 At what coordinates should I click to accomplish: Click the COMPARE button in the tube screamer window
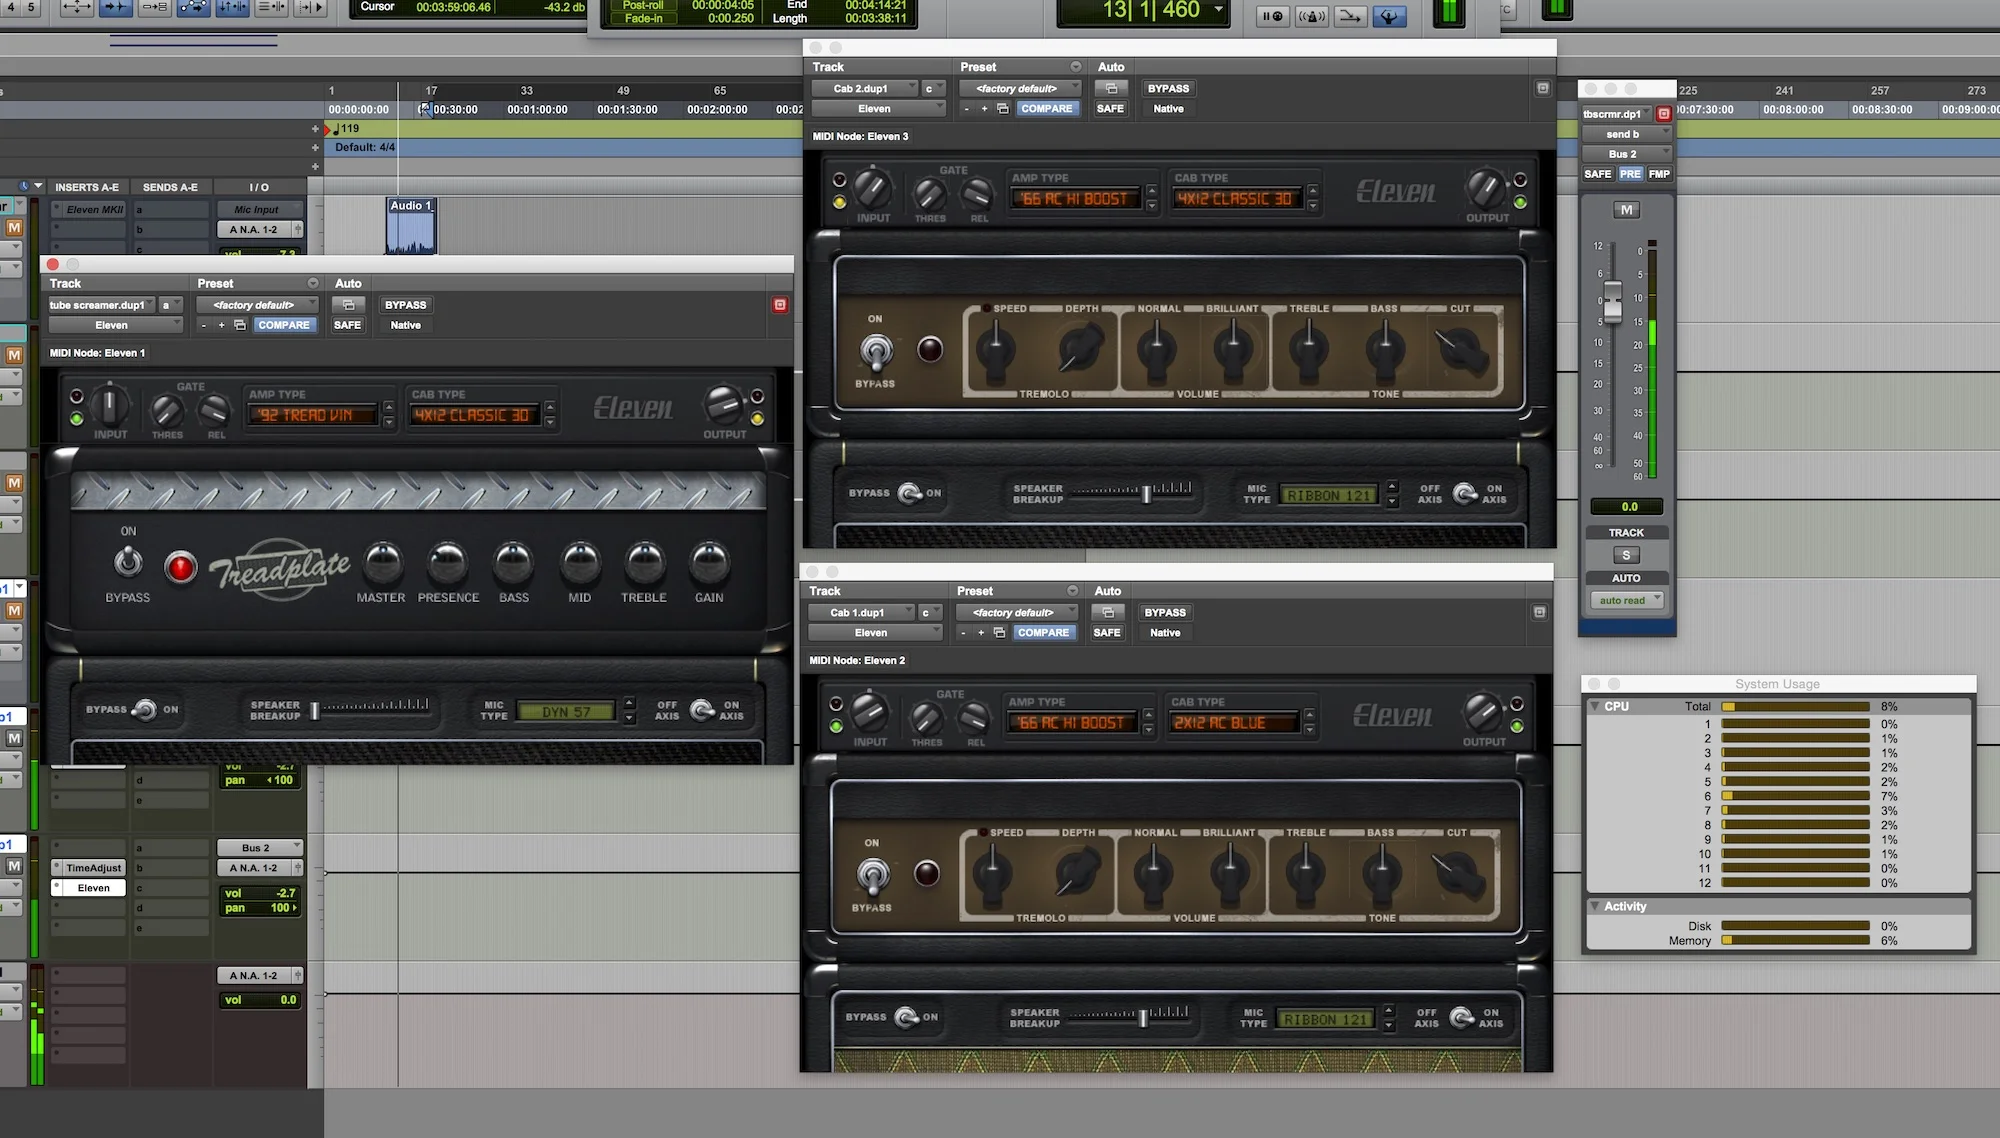coord(284,325)
